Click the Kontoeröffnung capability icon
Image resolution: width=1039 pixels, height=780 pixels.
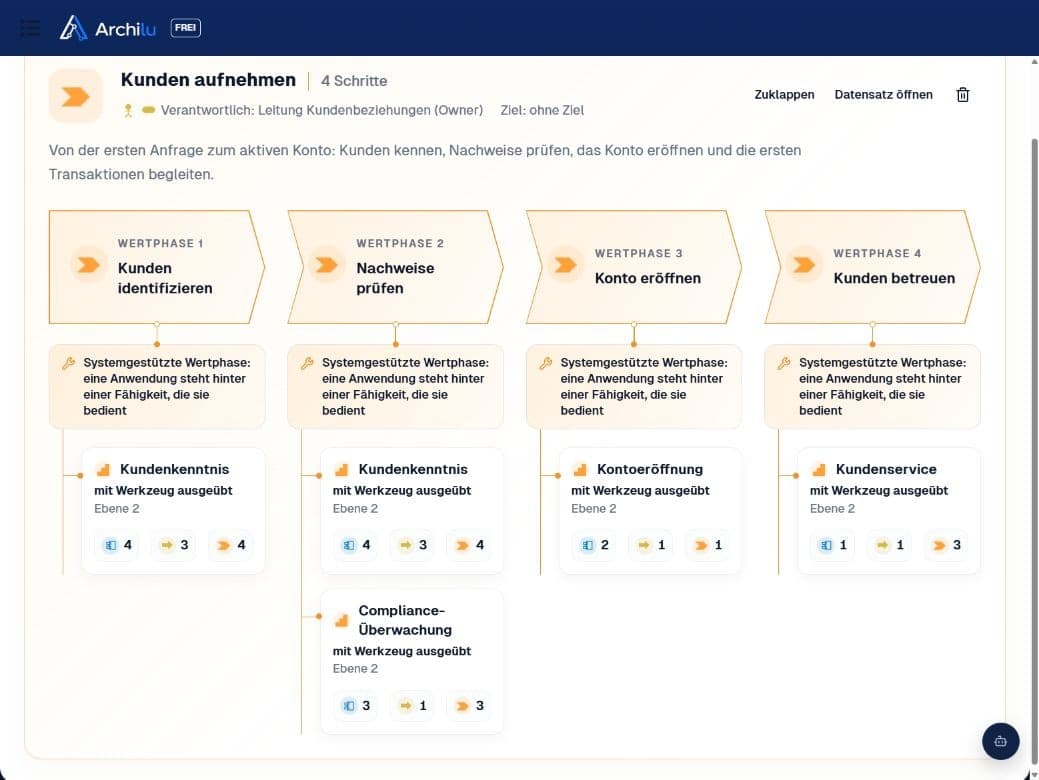click(580, 470)
